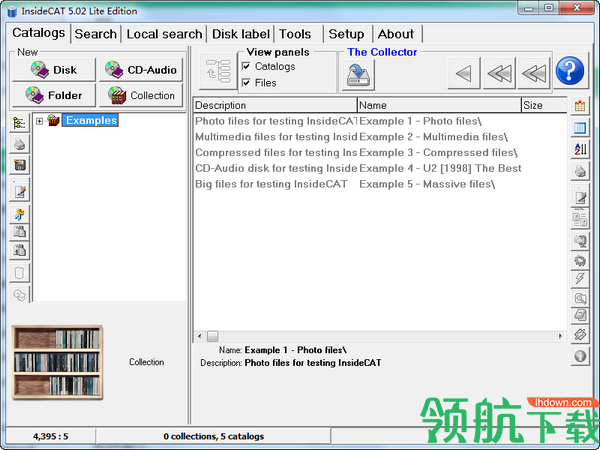Select row Example 1 - Photo files
600x450 pixels.
tap(380, 121)
